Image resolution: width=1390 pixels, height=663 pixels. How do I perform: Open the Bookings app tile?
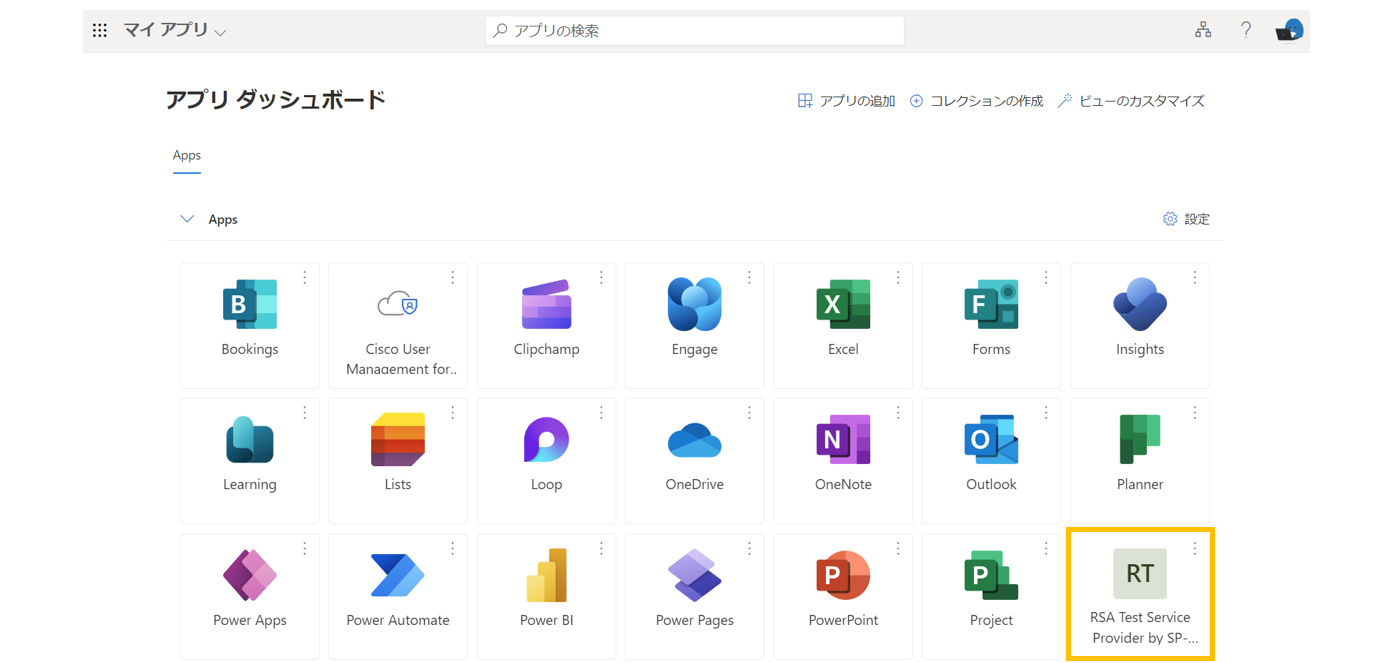point(250,325)
